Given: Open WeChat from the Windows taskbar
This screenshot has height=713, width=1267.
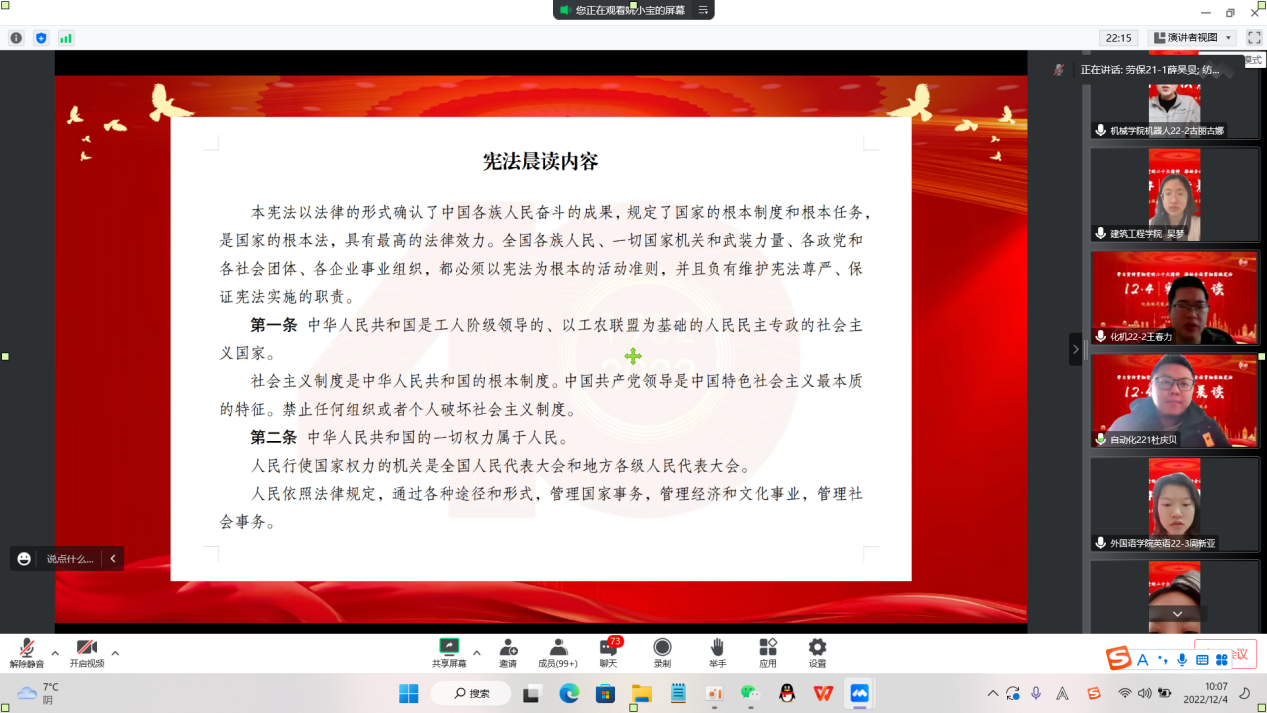Looking at the screenshot, I should tap(750, 693).
